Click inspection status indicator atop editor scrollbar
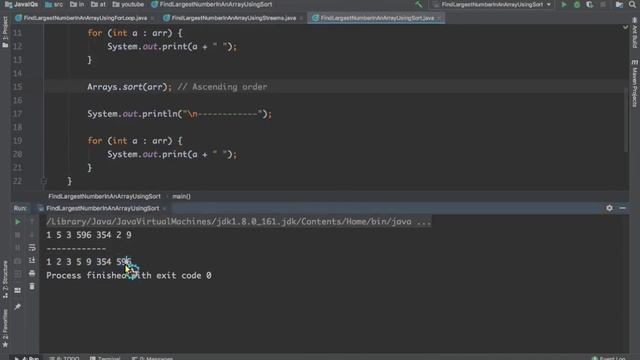 (625, 27)
